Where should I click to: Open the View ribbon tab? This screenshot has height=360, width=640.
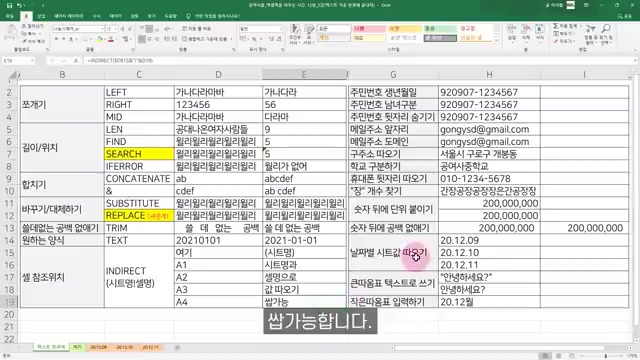point(151,16)
